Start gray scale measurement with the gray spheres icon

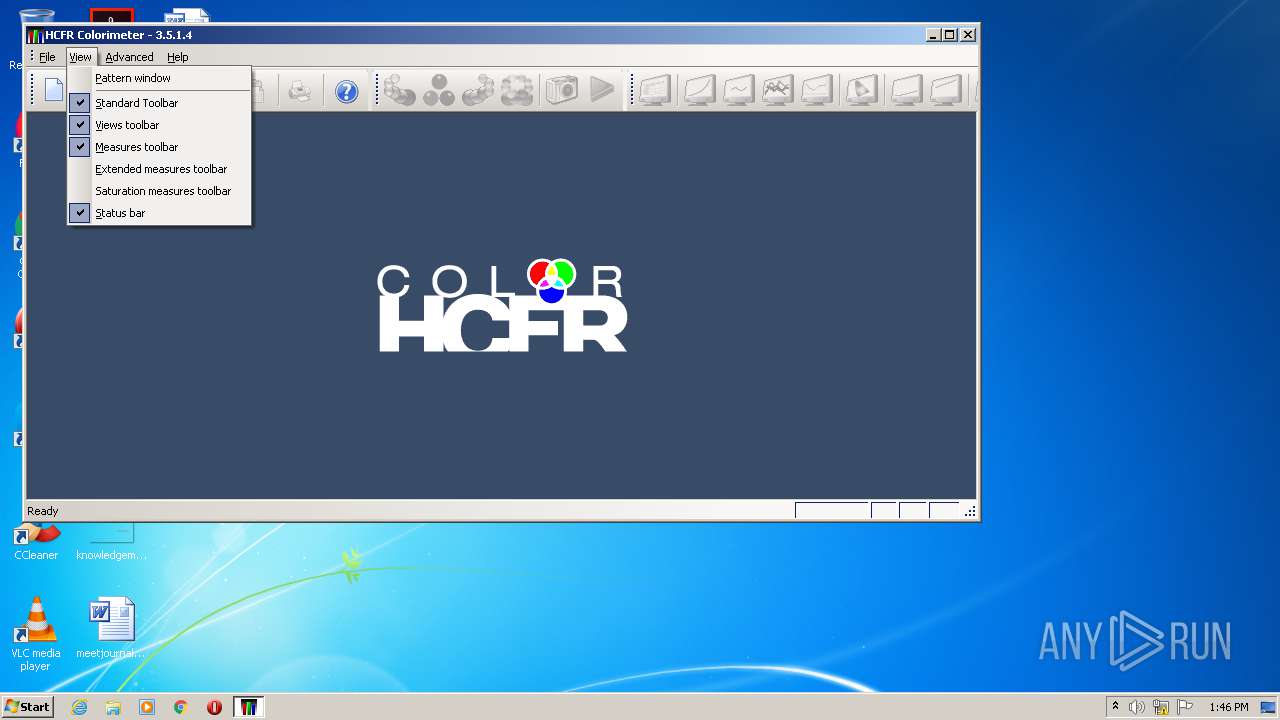[x=400, y=90]
